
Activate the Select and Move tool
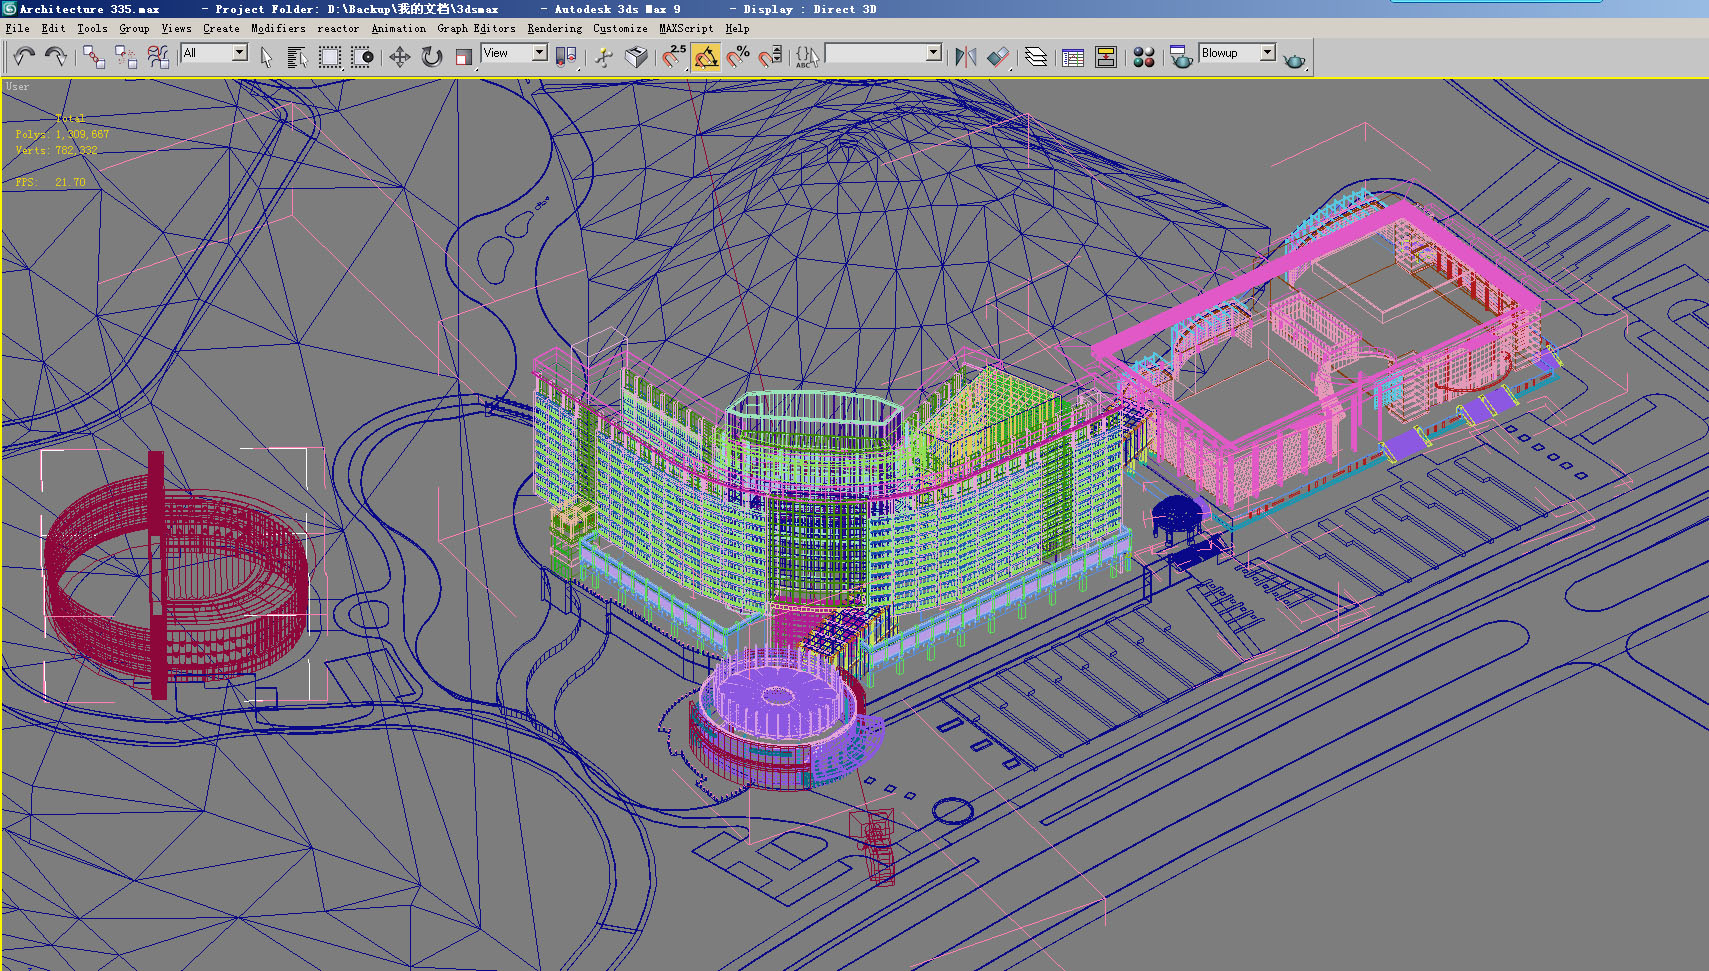point(399,57)
